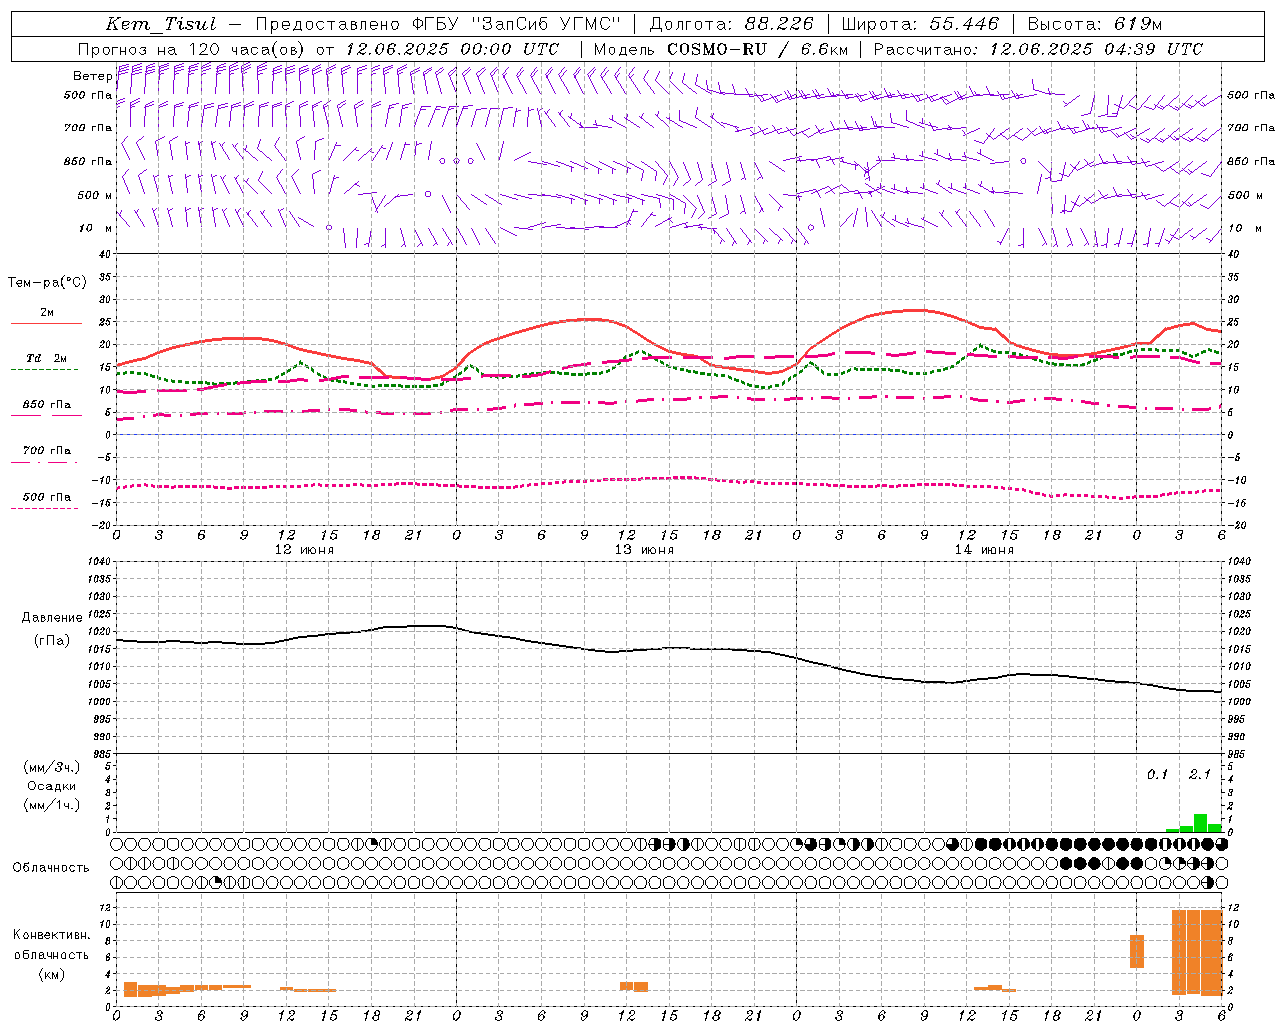Click the 14 июня date label
This screenshot has height=1024, width=1280.
tap(983, 550)
